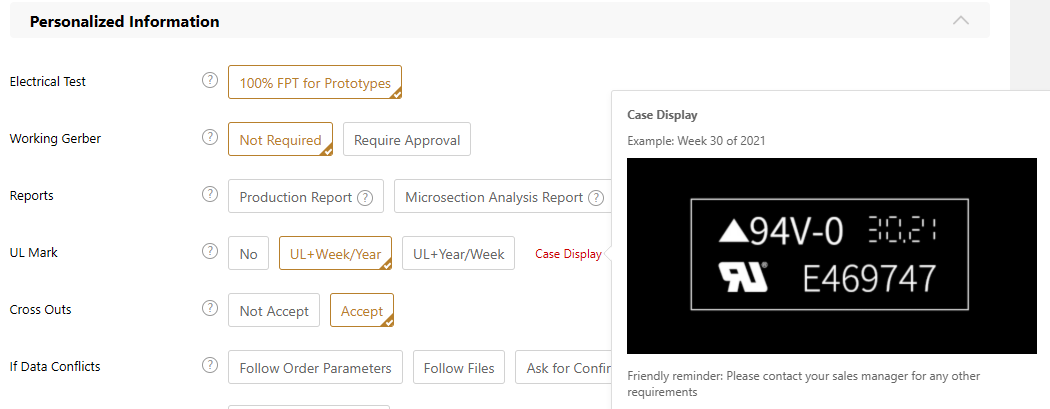The width and height of the screenshot is (1050, 409).
Task: Select 100% FPT for Prototypes option
Action: coord(315,83)
